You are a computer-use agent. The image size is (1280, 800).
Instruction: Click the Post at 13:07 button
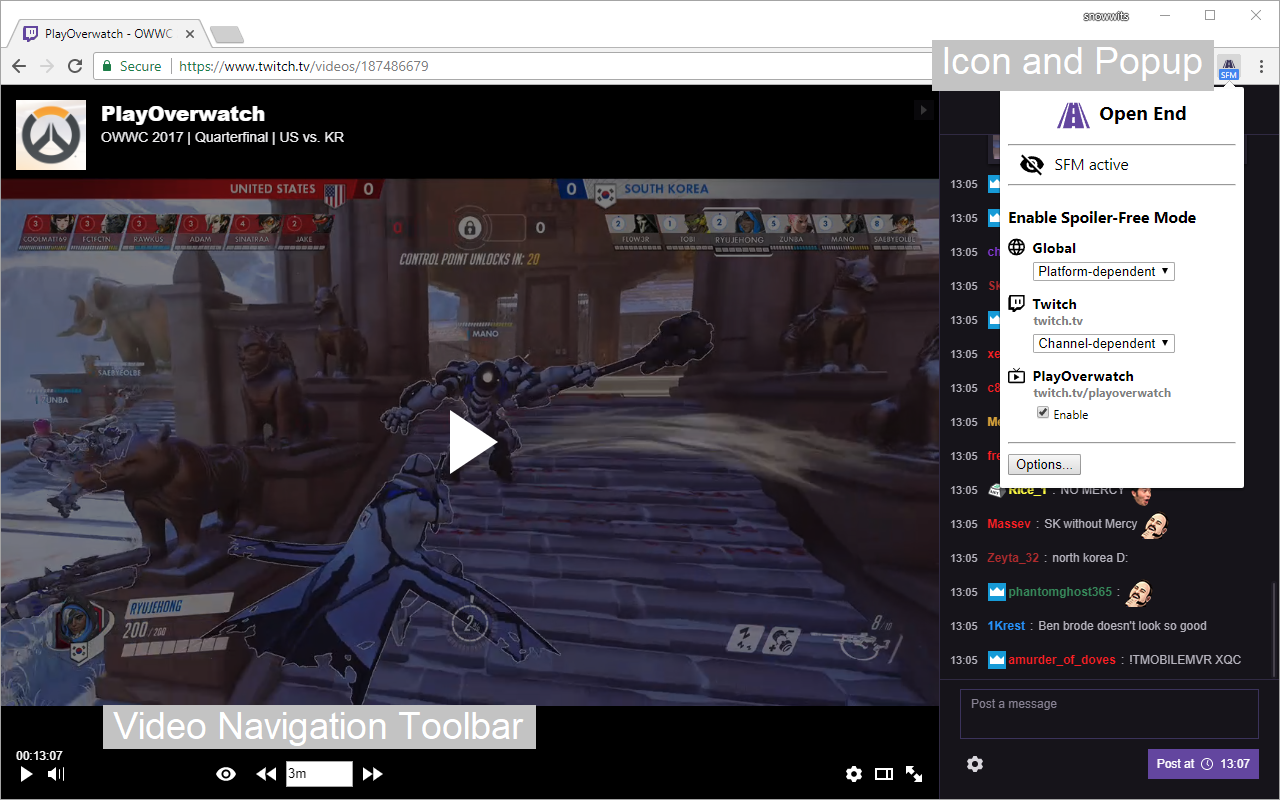tap(1203, 763)
